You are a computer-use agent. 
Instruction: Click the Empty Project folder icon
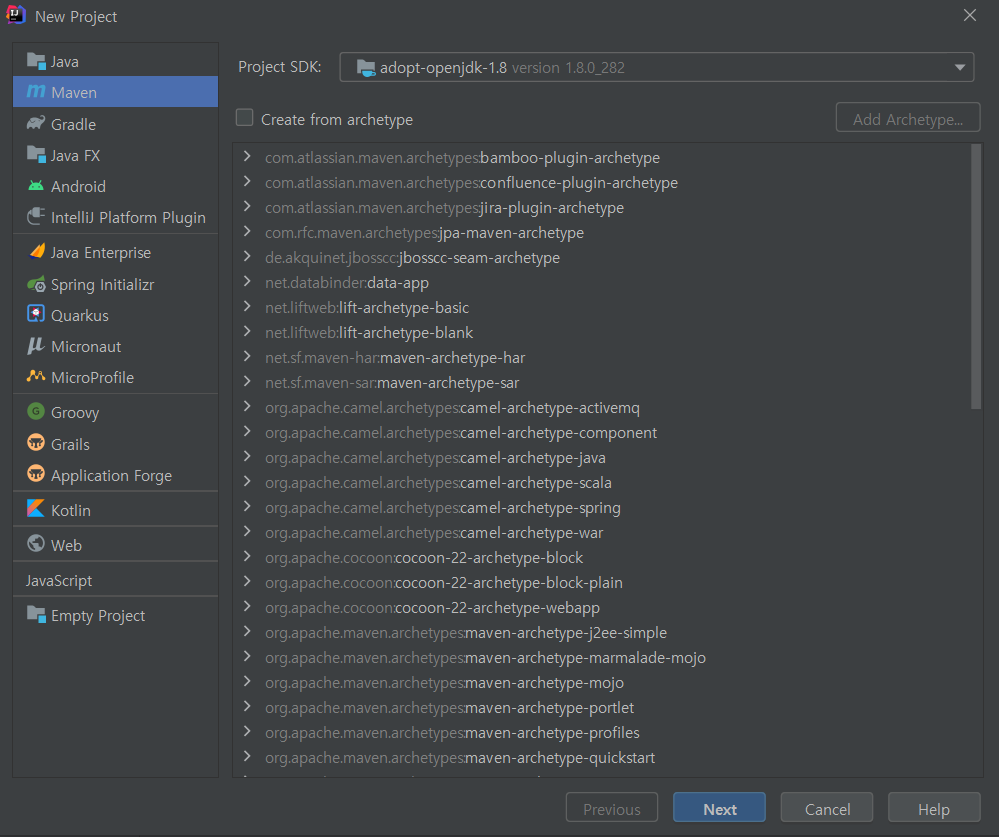[x=36, y=615]
